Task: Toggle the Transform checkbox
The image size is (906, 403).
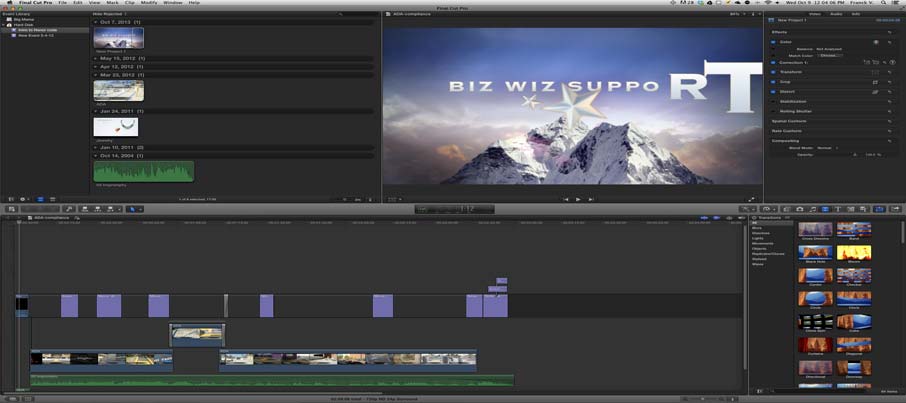Action: pos(773,72)
